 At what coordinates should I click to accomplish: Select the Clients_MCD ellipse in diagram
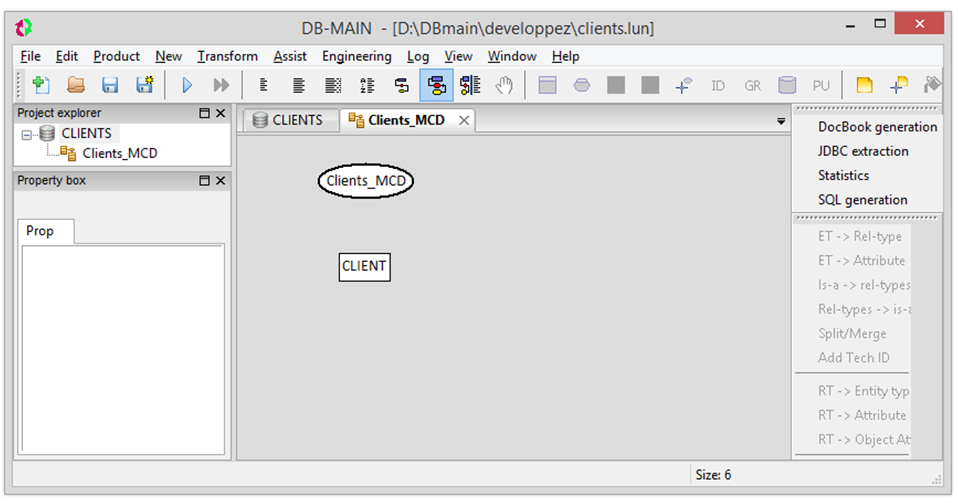click(x=365, y=181)
